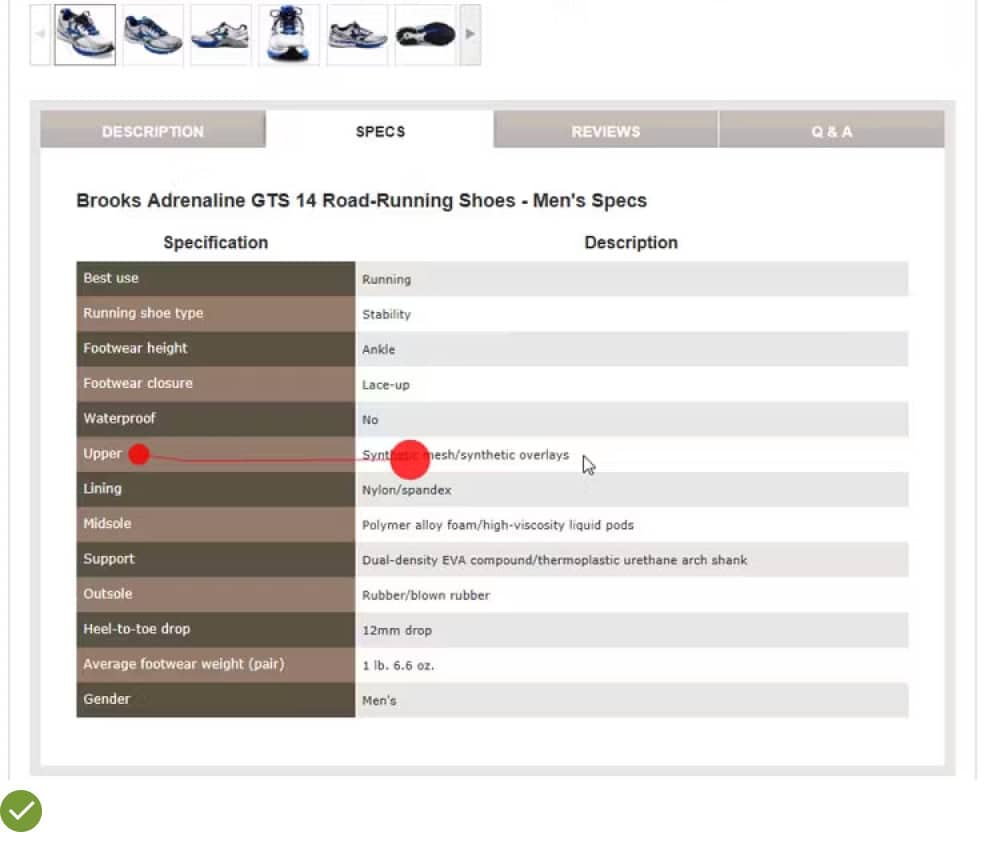Click the right arrow of the thumbnail carousel
The width and height of the screenshot is (1000, 858).
pos(470,35)
